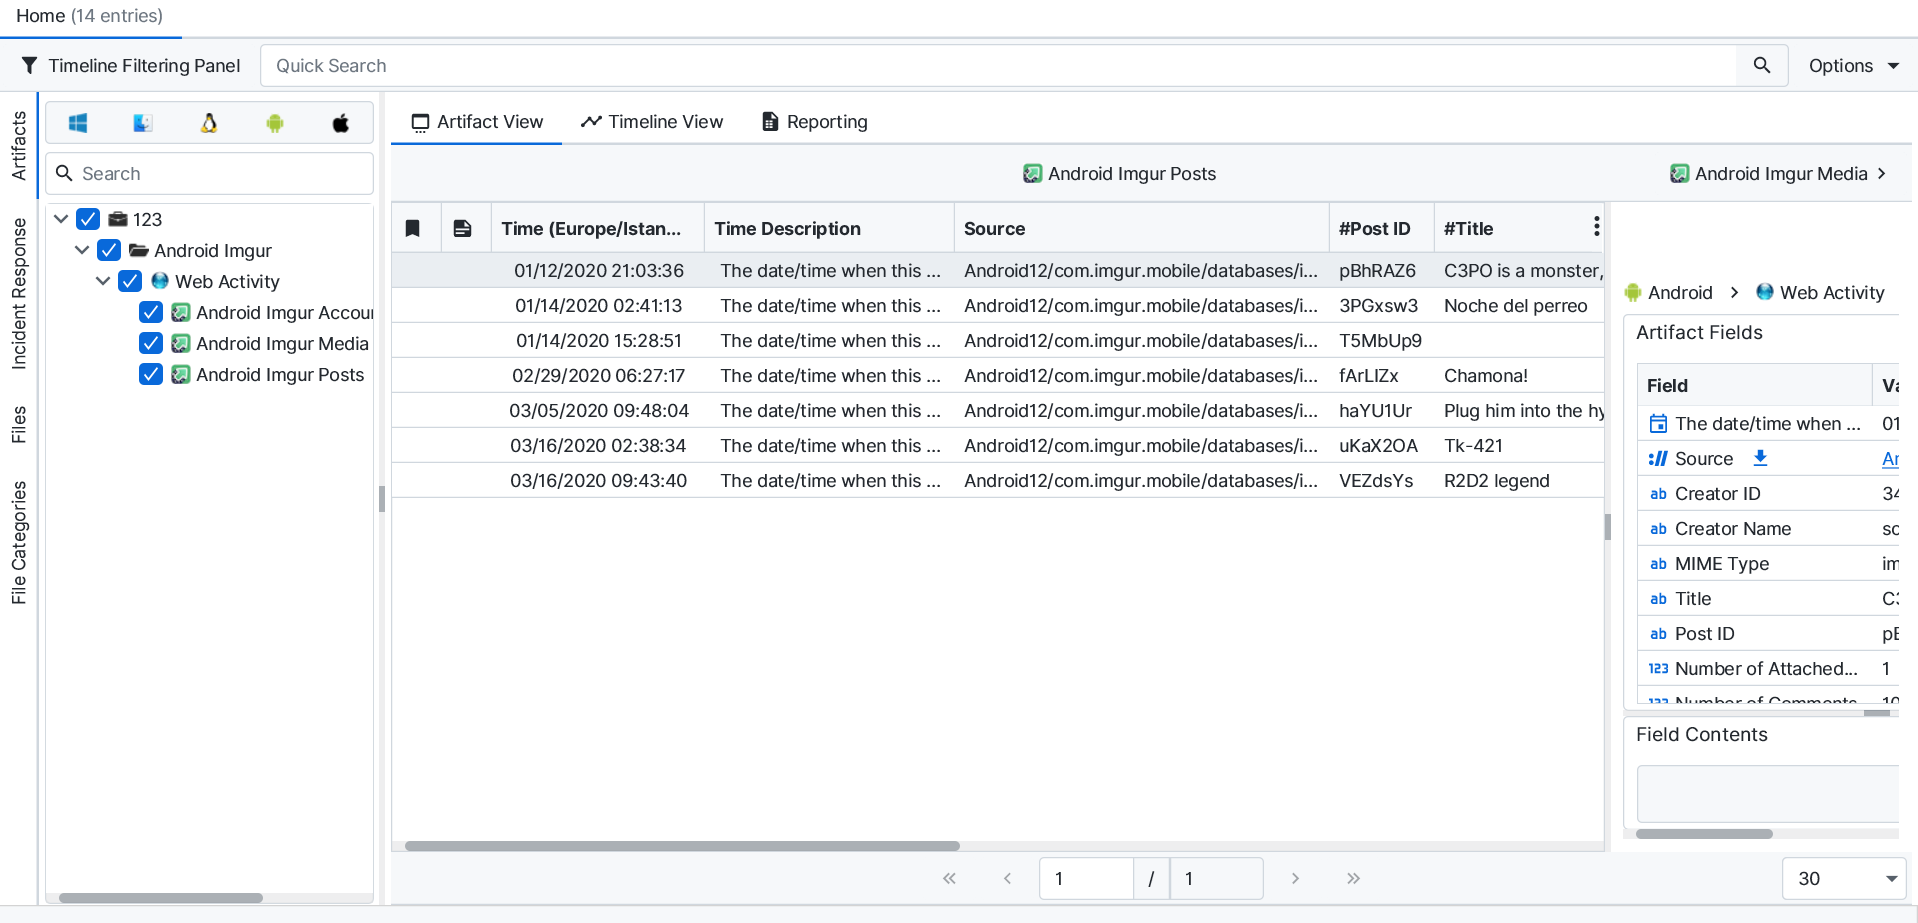Open the page size dropdown showing 30
The height and width of the screenshot is (923, 1918).
1845,878
